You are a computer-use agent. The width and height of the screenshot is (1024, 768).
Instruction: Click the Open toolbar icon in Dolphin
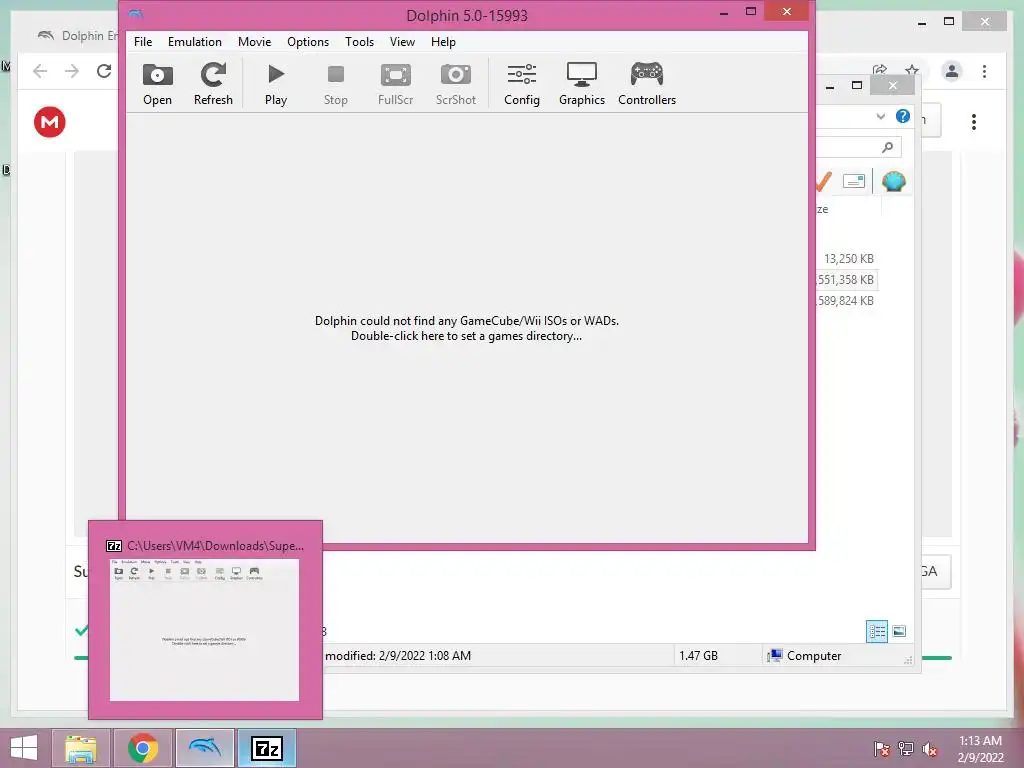157,84
